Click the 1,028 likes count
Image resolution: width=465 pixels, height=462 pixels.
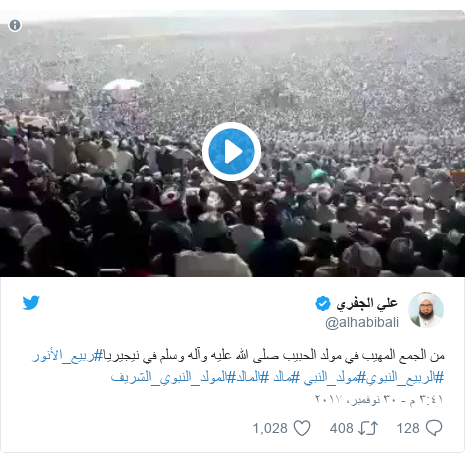click(x=270, y=428)
